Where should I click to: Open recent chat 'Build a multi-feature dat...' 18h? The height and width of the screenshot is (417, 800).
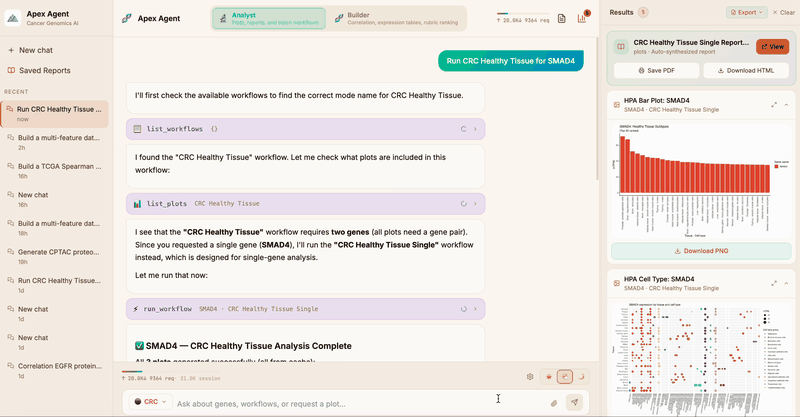(x=55, y=228)
